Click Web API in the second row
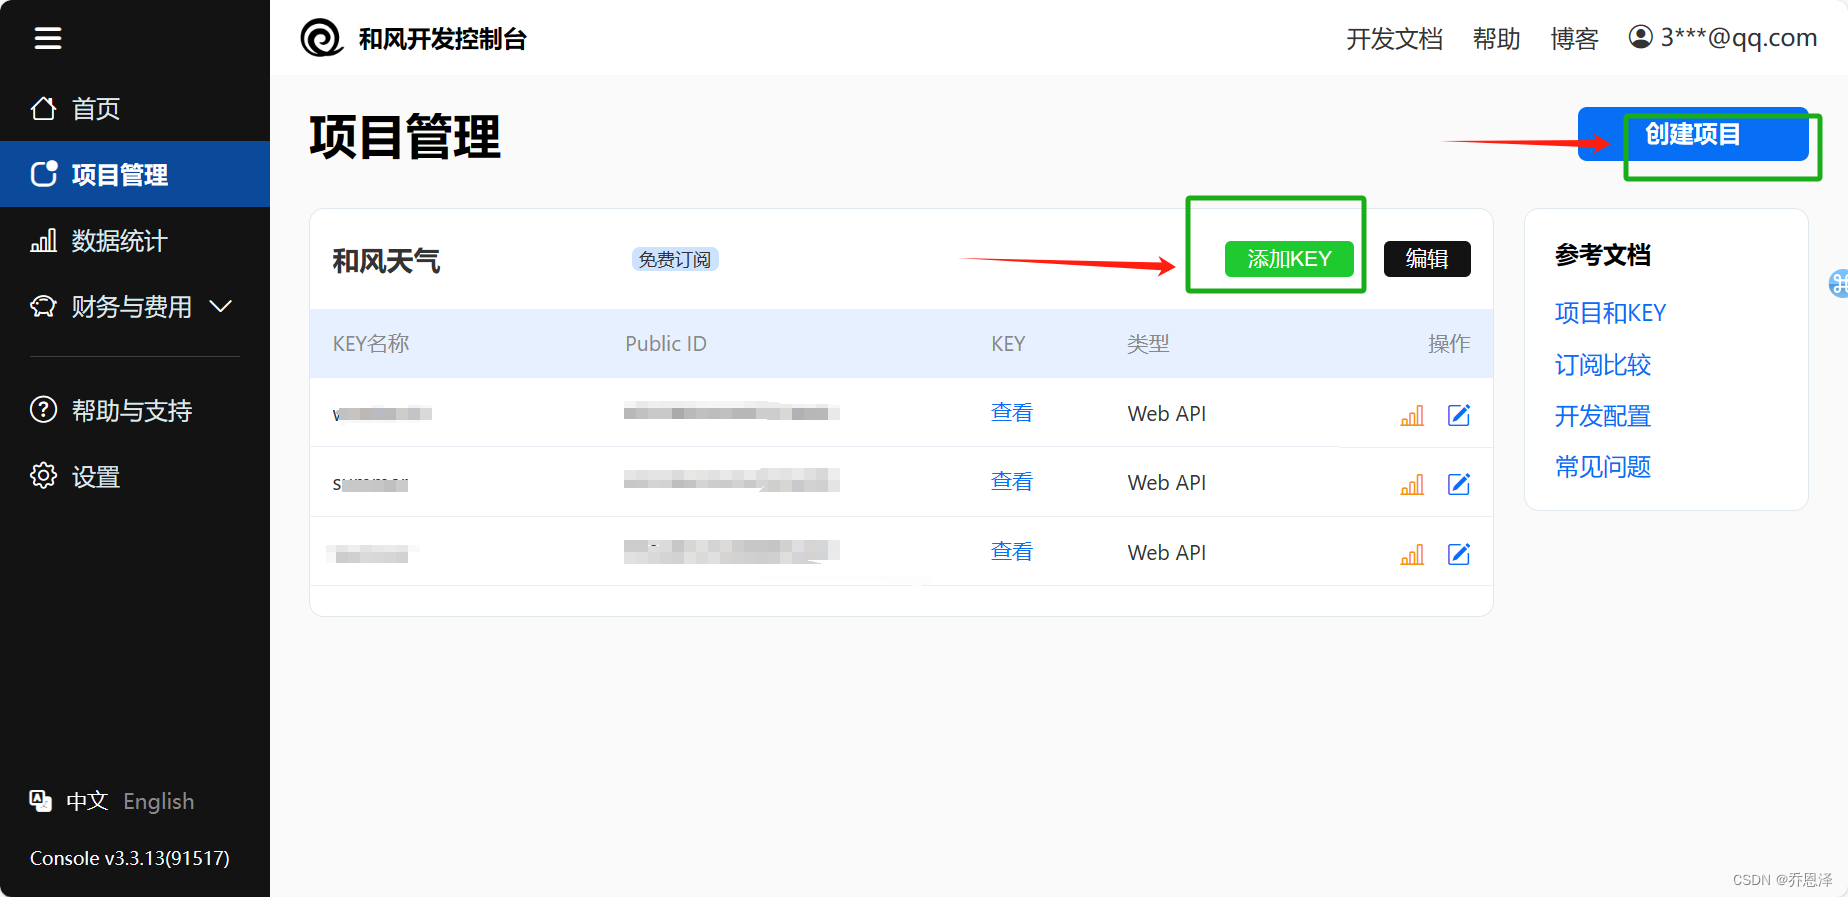1848x897 pixels. coord(1167,483)
